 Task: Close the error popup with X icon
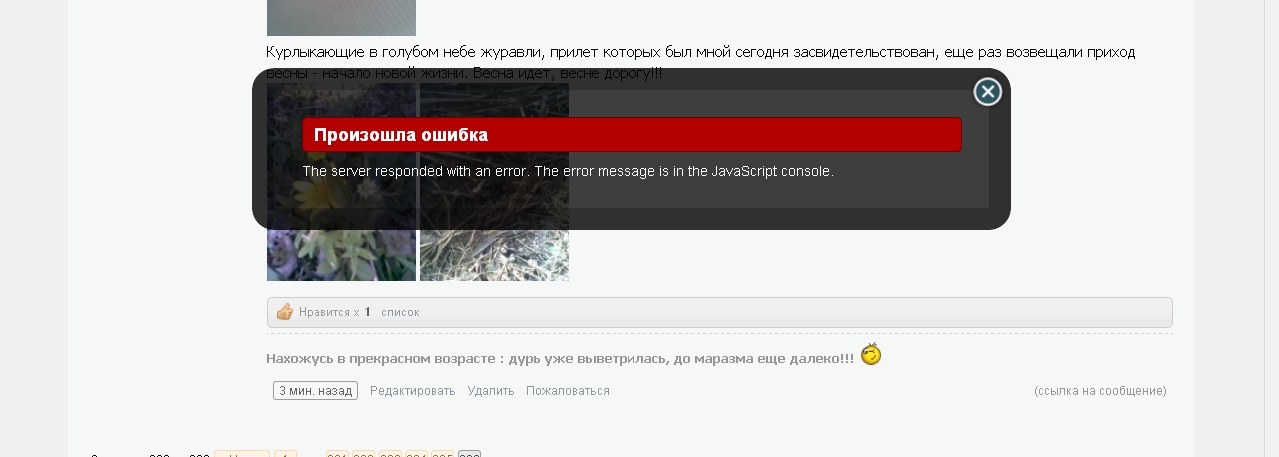coord(988,92)
